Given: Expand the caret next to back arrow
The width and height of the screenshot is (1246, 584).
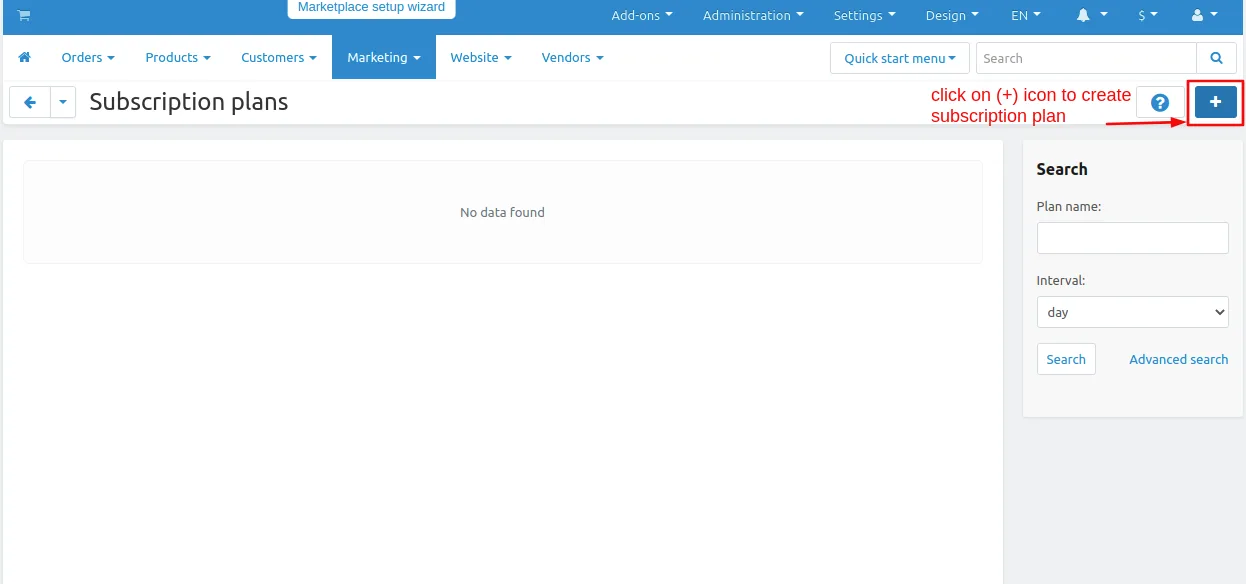Looking at the screenshot, I should tap(63, 102).
